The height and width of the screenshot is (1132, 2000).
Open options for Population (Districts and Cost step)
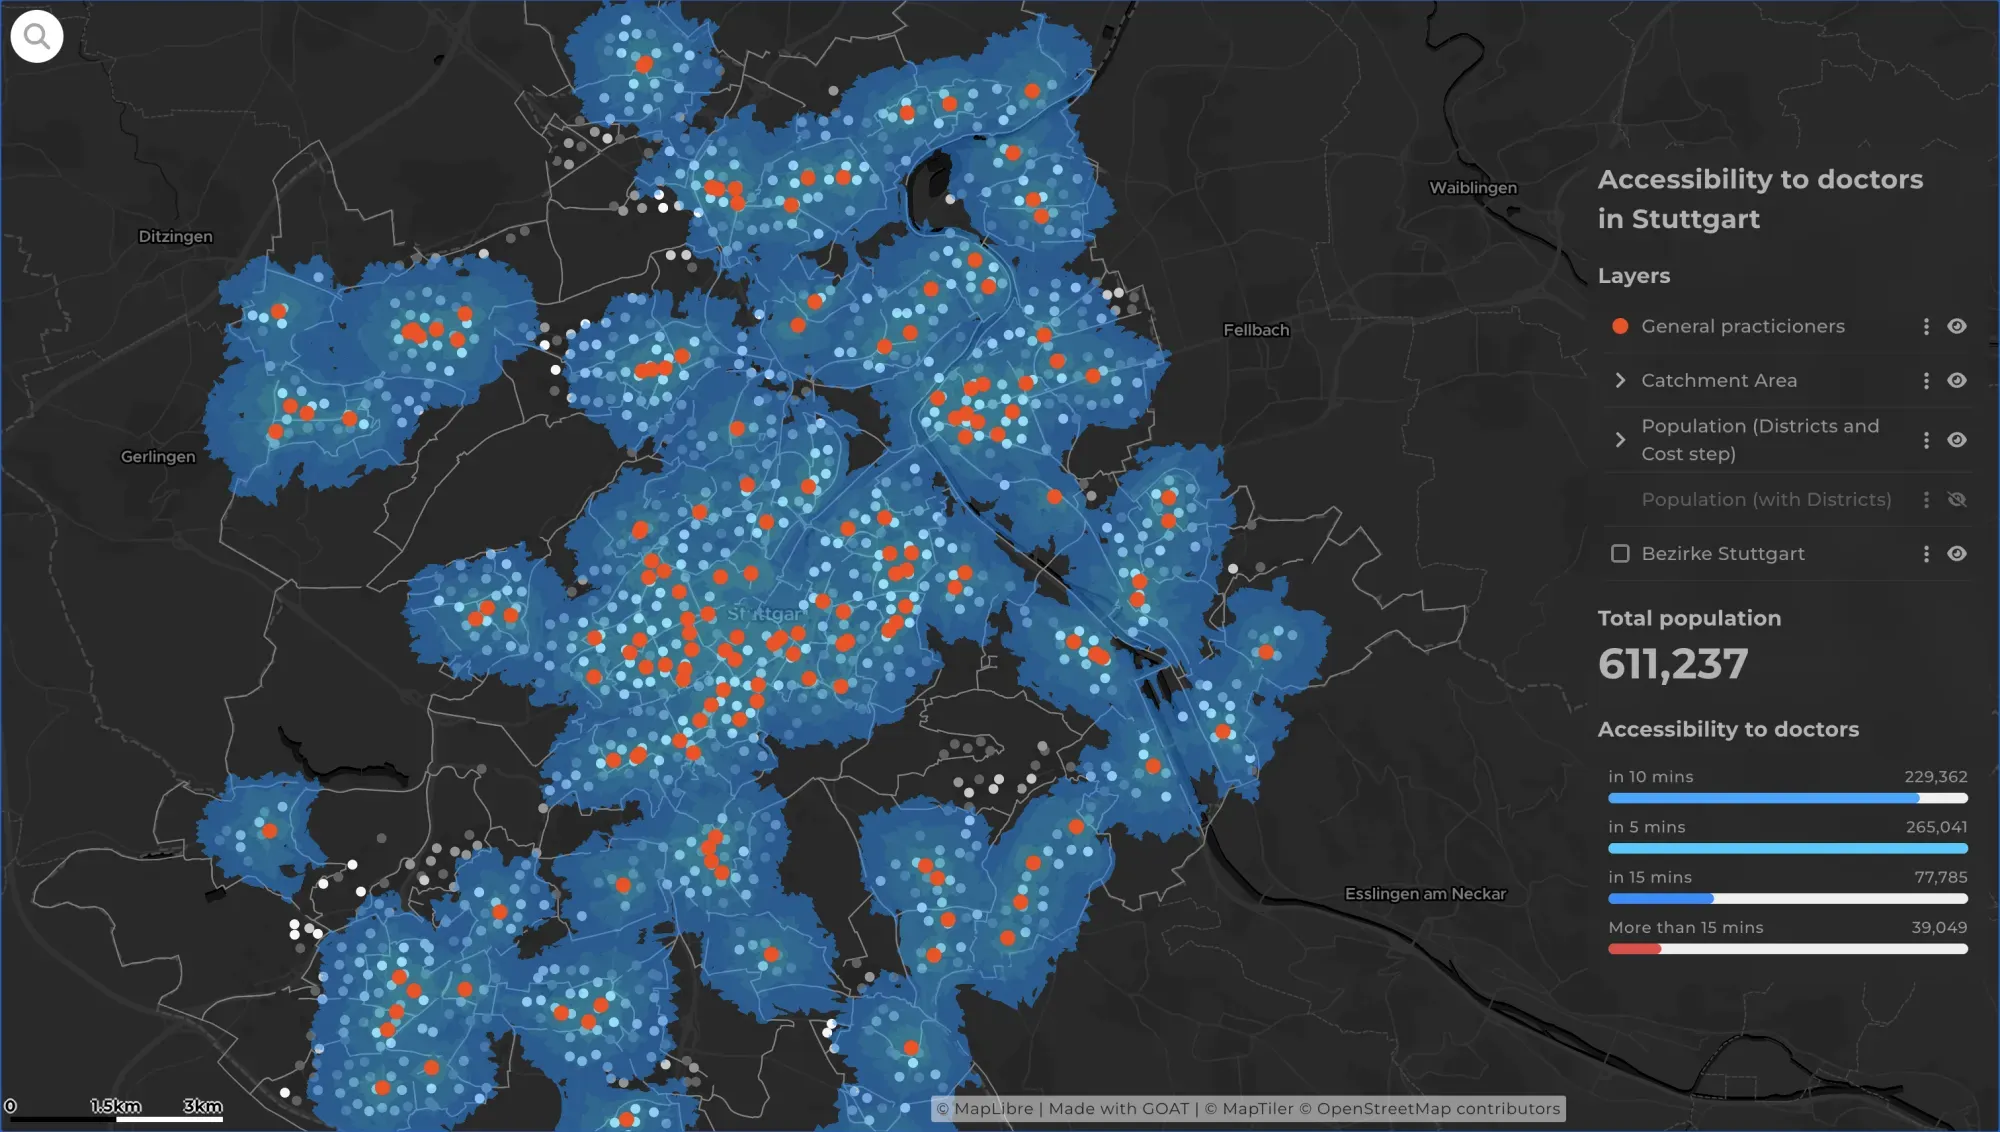pyautogui.click(x=1926, y=440)
